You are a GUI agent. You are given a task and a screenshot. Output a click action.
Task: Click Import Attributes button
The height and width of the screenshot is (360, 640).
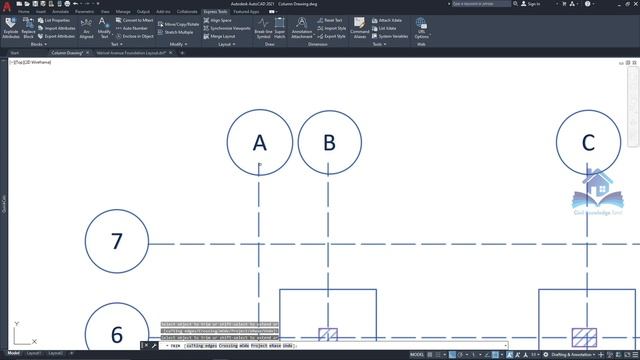pos(56,28)
